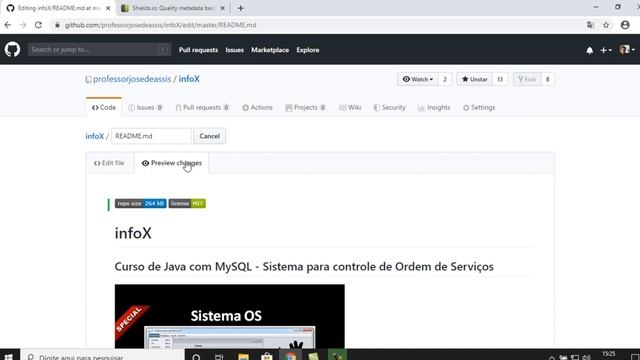Select the Preview changes tab
The image size is (640, 360).
(x=171, y=163)
